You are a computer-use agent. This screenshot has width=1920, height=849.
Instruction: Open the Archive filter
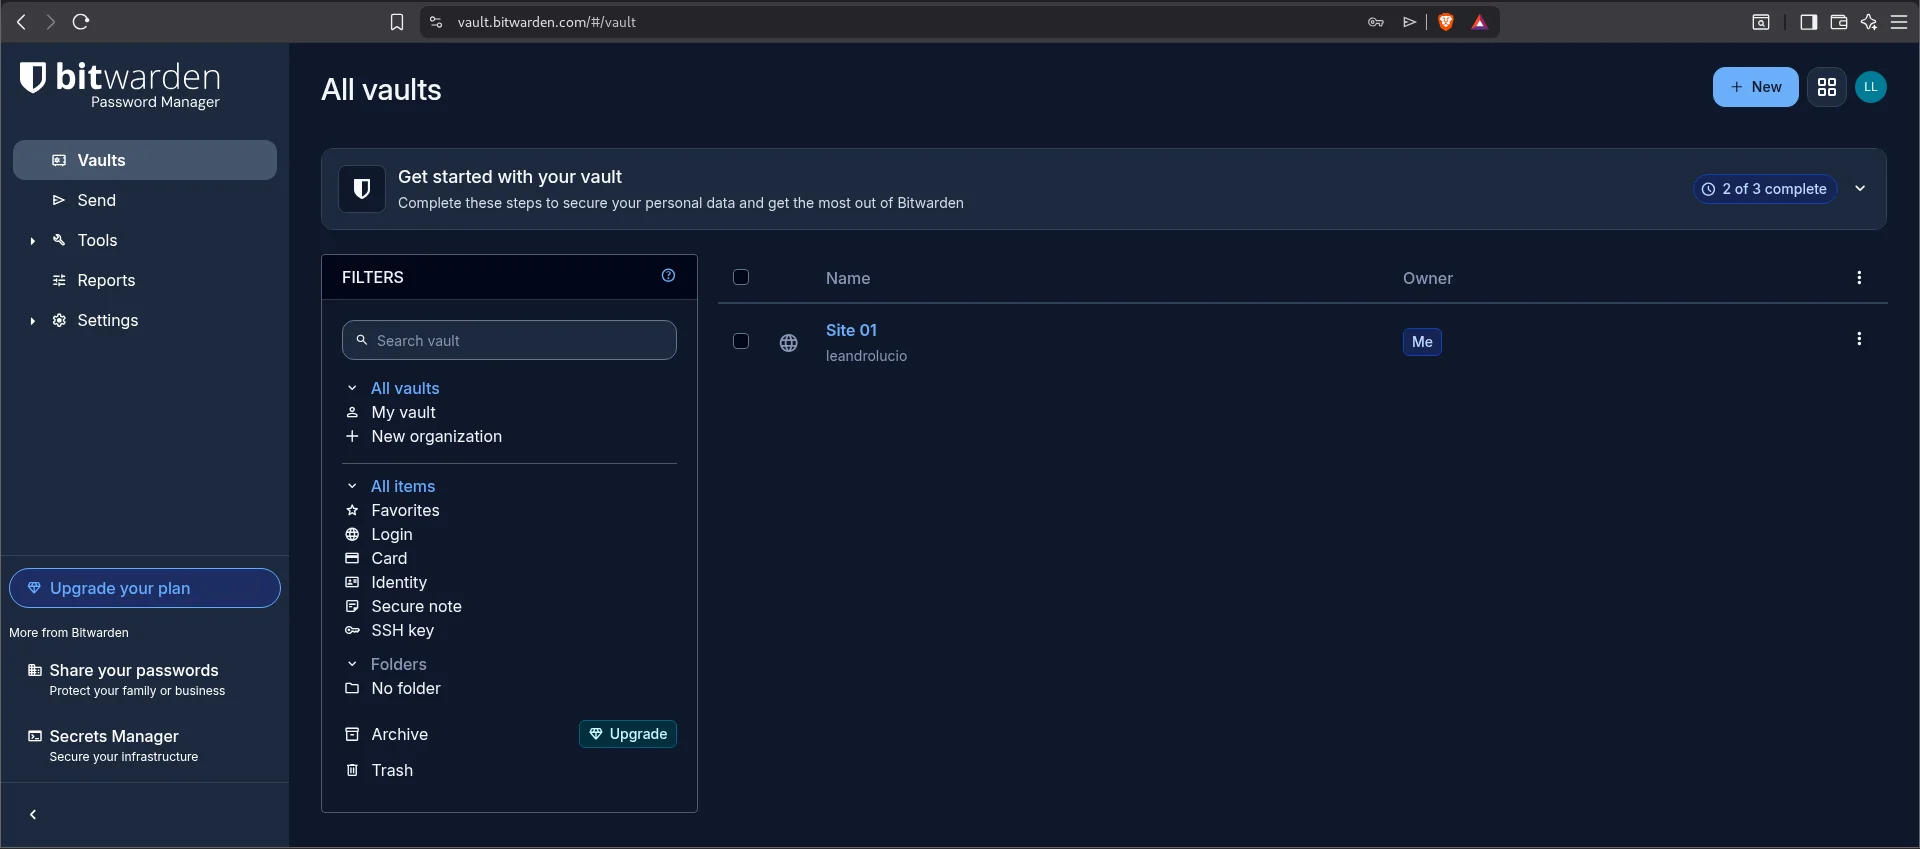(399, 734)
